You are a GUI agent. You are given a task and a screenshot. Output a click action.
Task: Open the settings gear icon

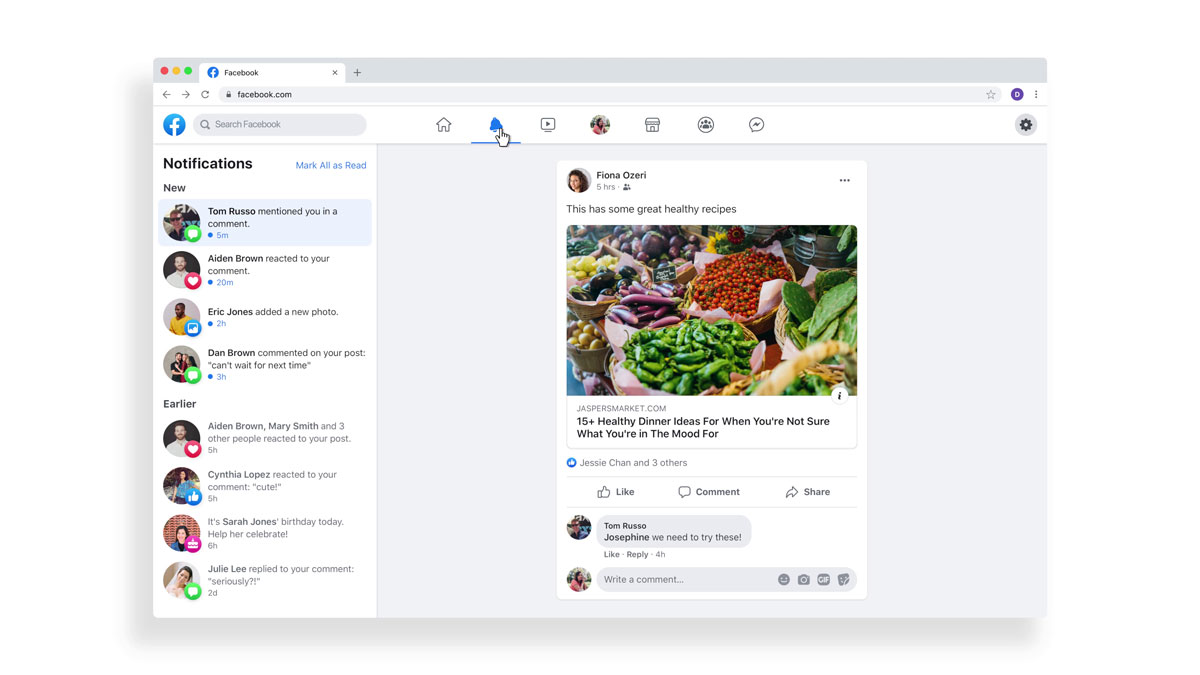click(x=1026, y=125)
